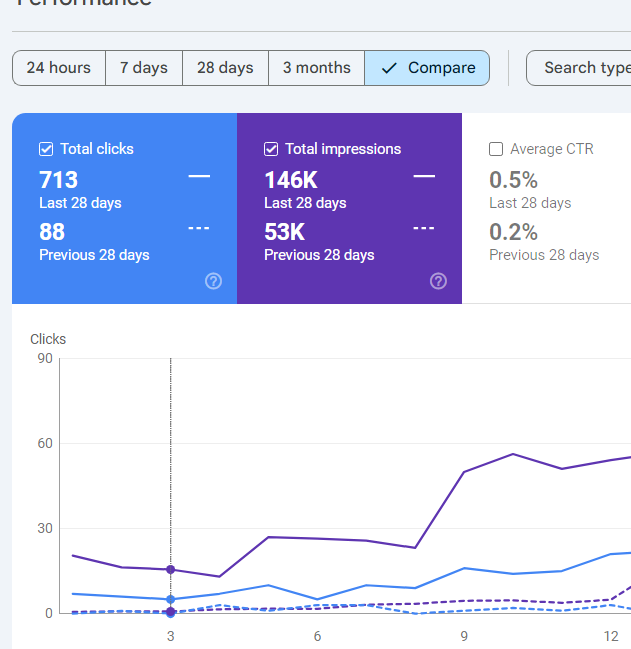The image size is (631, 649).
Task: Click the 0.5% Average CTR value
Action: [x=513, y=180]
